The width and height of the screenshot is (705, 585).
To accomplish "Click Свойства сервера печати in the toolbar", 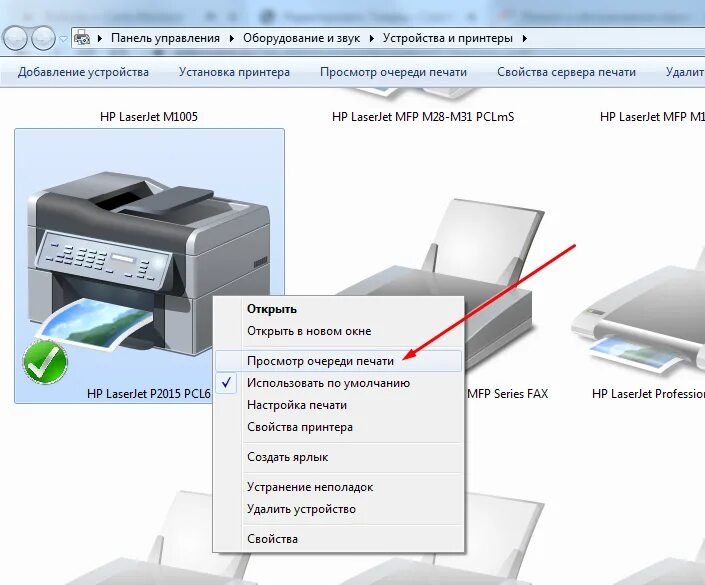I will point(567,72).
